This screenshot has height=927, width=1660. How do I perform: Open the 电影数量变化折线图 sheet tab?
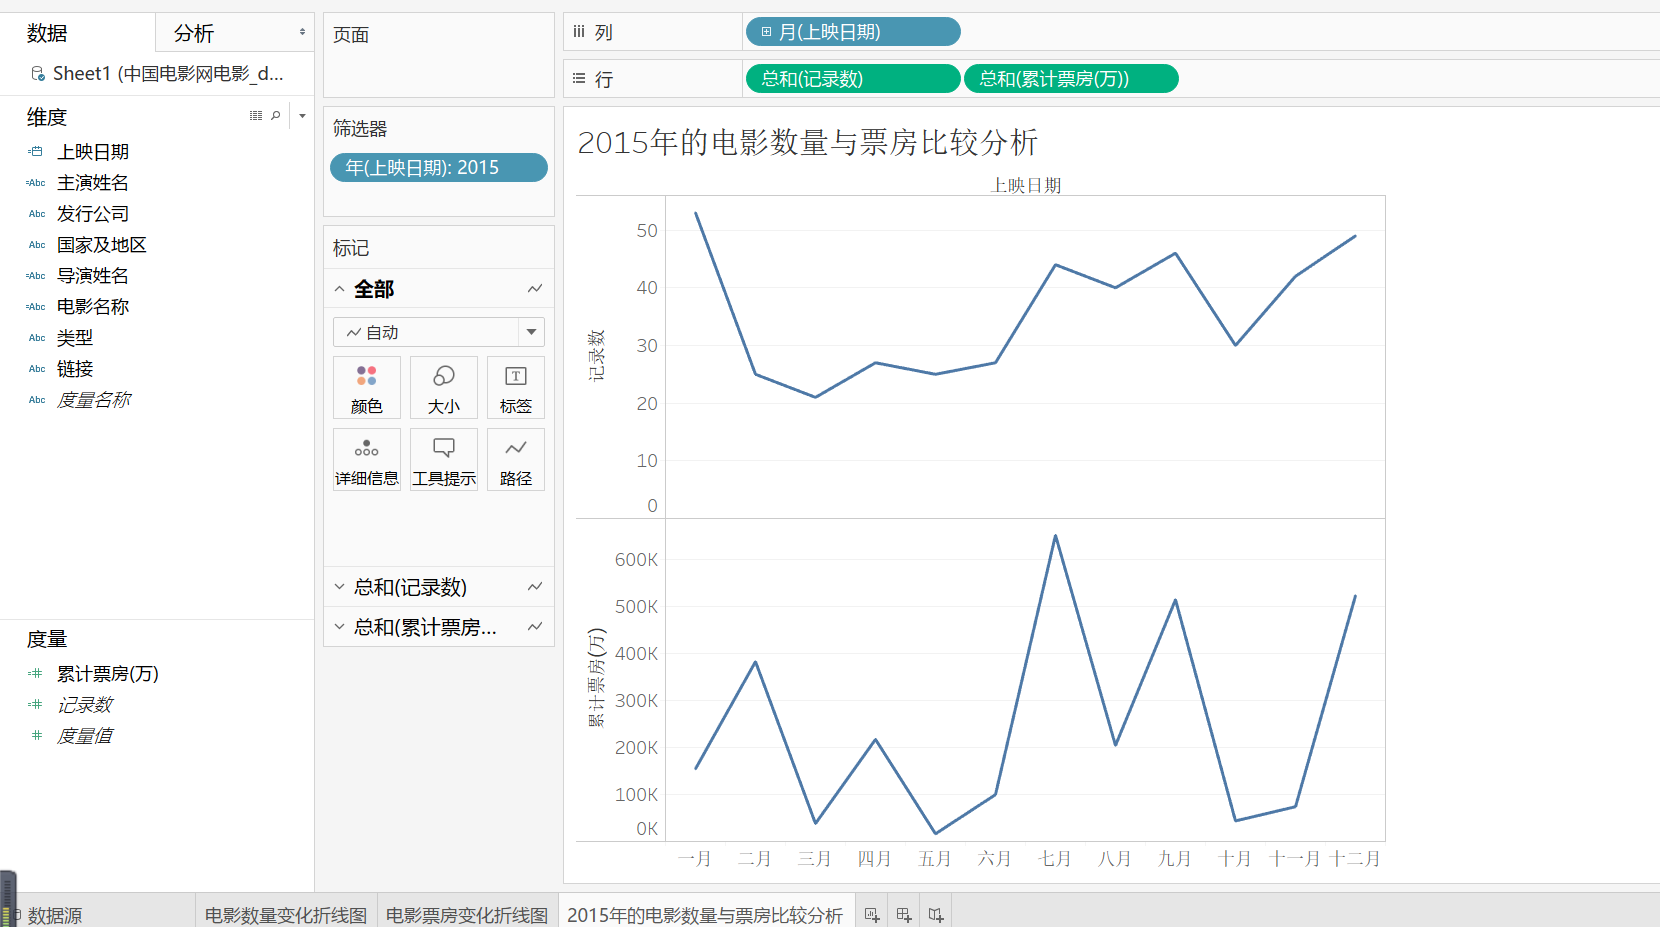click(286, 915)
